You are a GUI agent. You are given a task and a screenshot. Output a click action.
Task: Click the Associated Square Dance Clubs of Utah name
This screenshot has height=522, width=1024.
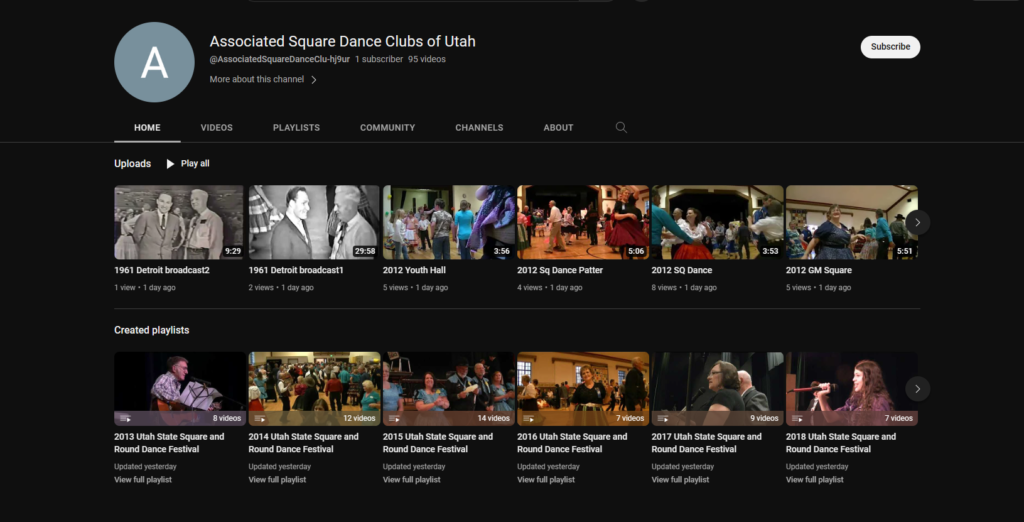pyautogui.click(x=343, y=42)
